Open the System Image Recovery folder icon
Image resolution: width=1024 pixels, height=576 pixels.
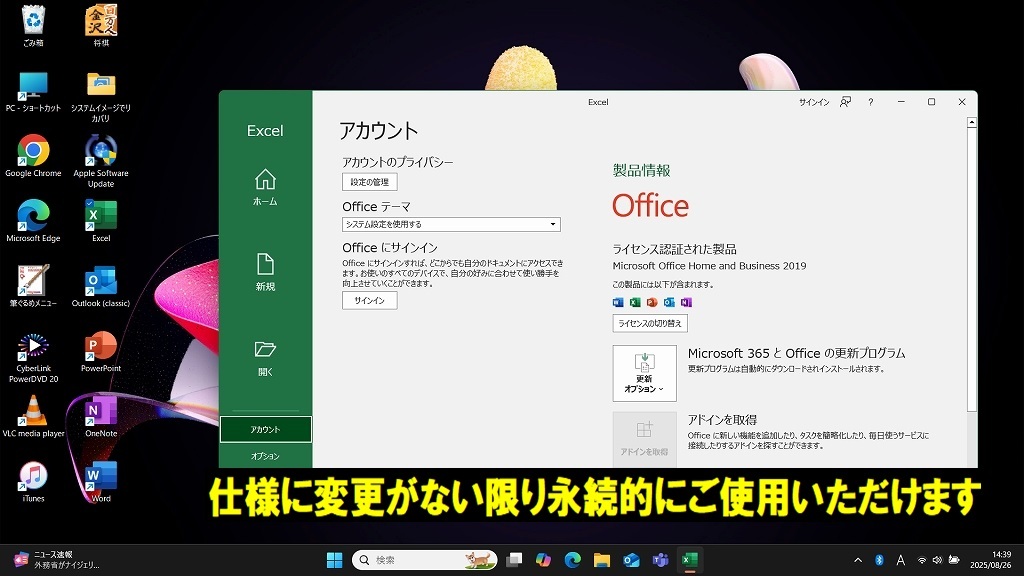pyautogui.click(x=101, y=97)
